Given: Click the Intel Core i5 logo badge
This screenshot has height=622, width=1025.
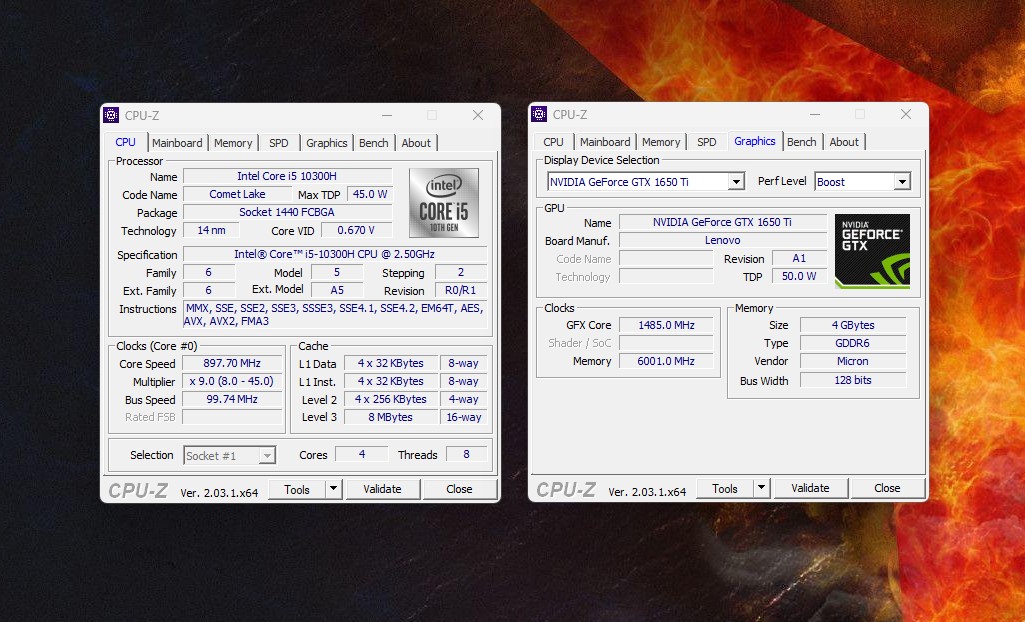Looking at the screenshot, I should [x=443, y=203].
